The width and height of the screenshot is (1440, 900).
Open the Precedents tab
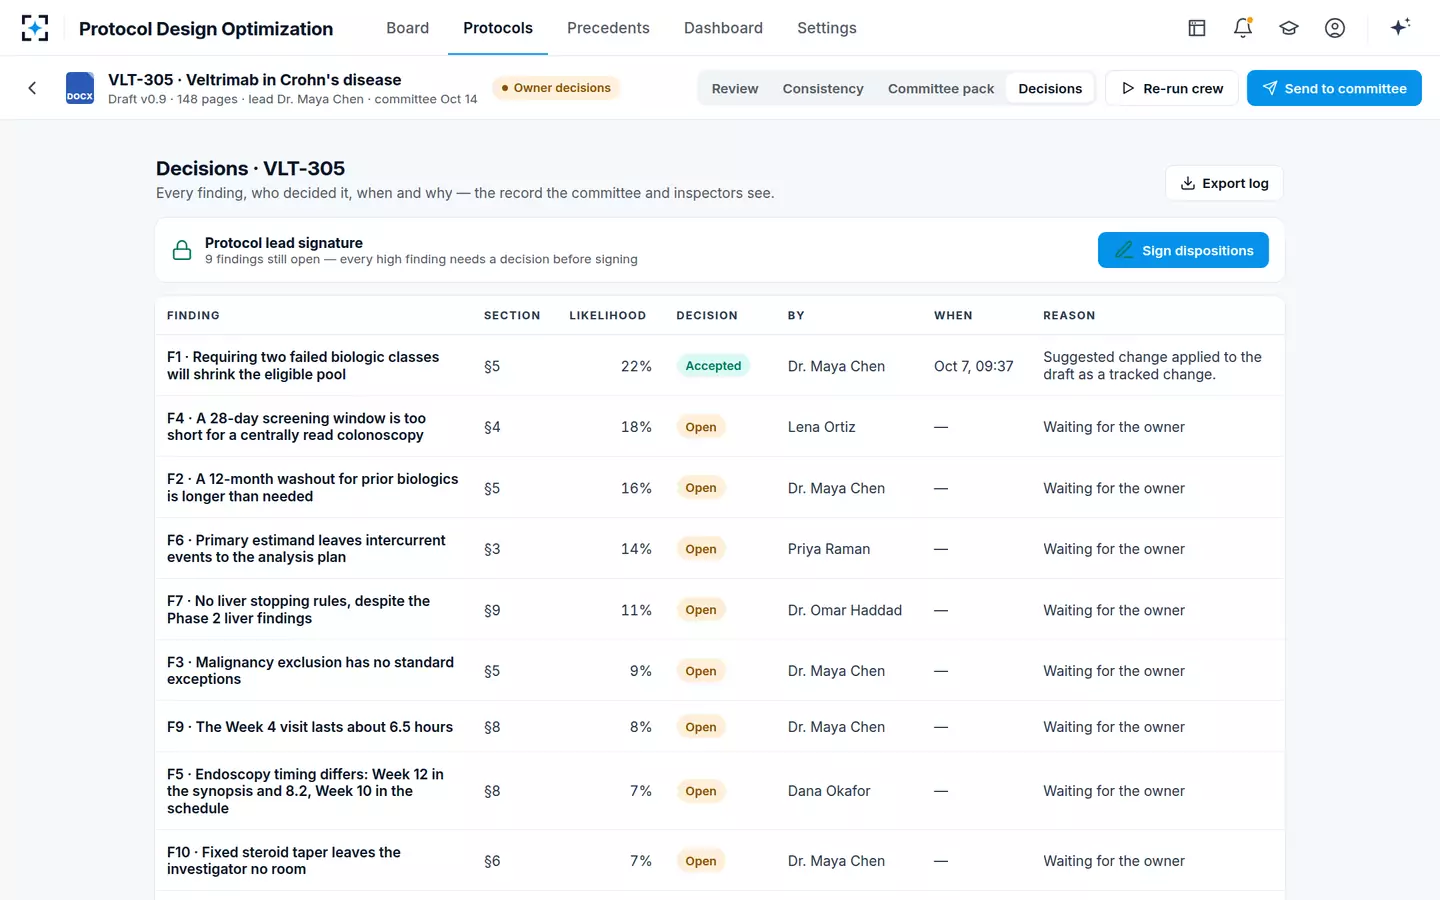click(x=608, y=28)
